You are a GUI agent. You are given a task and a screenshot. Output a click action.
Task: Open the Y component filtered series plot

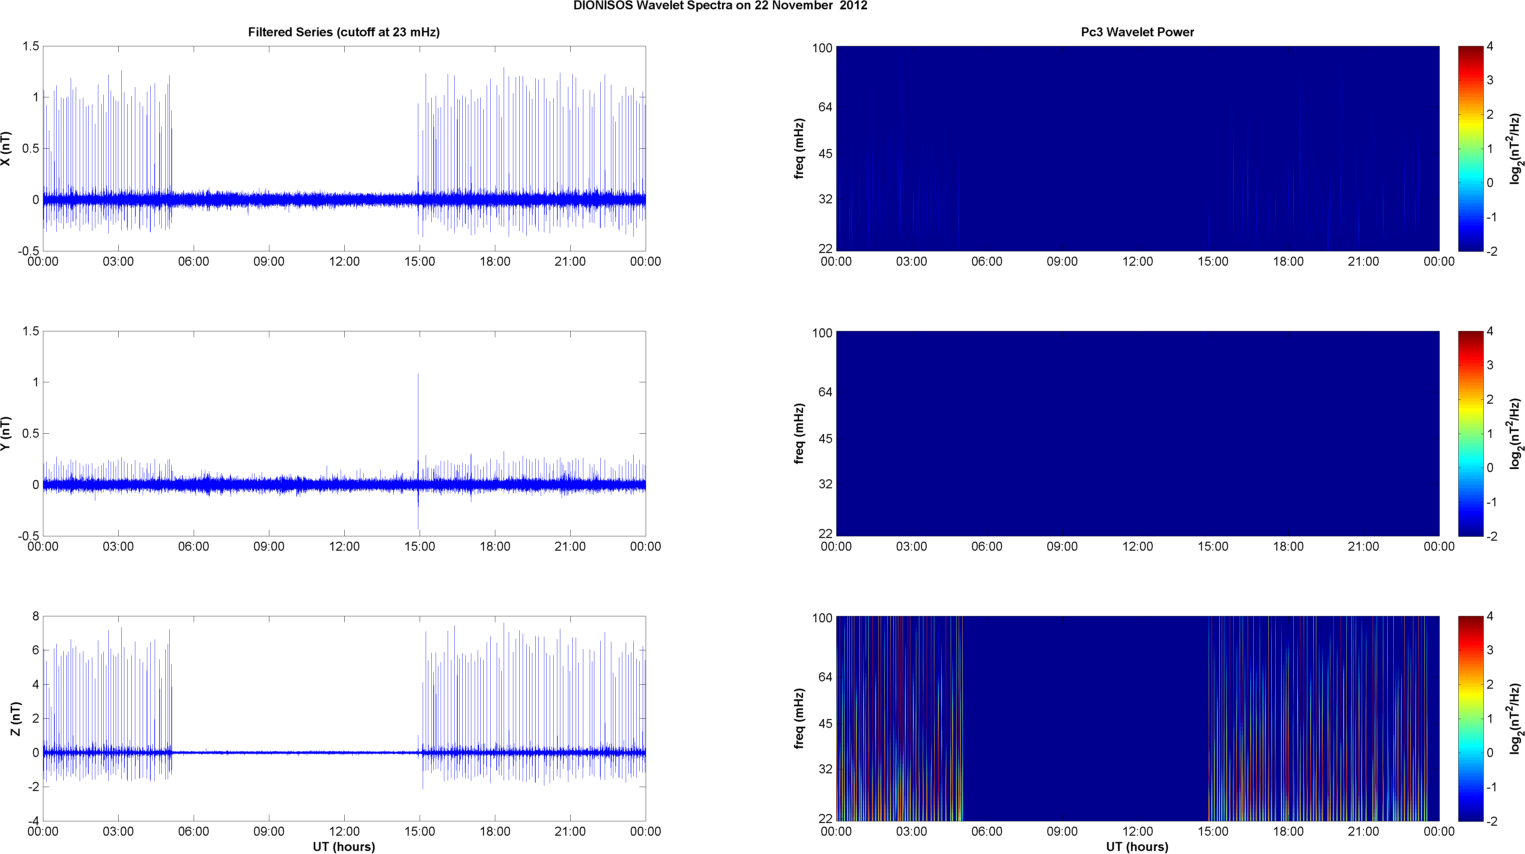pyautogui.click(x=344, y=433)
